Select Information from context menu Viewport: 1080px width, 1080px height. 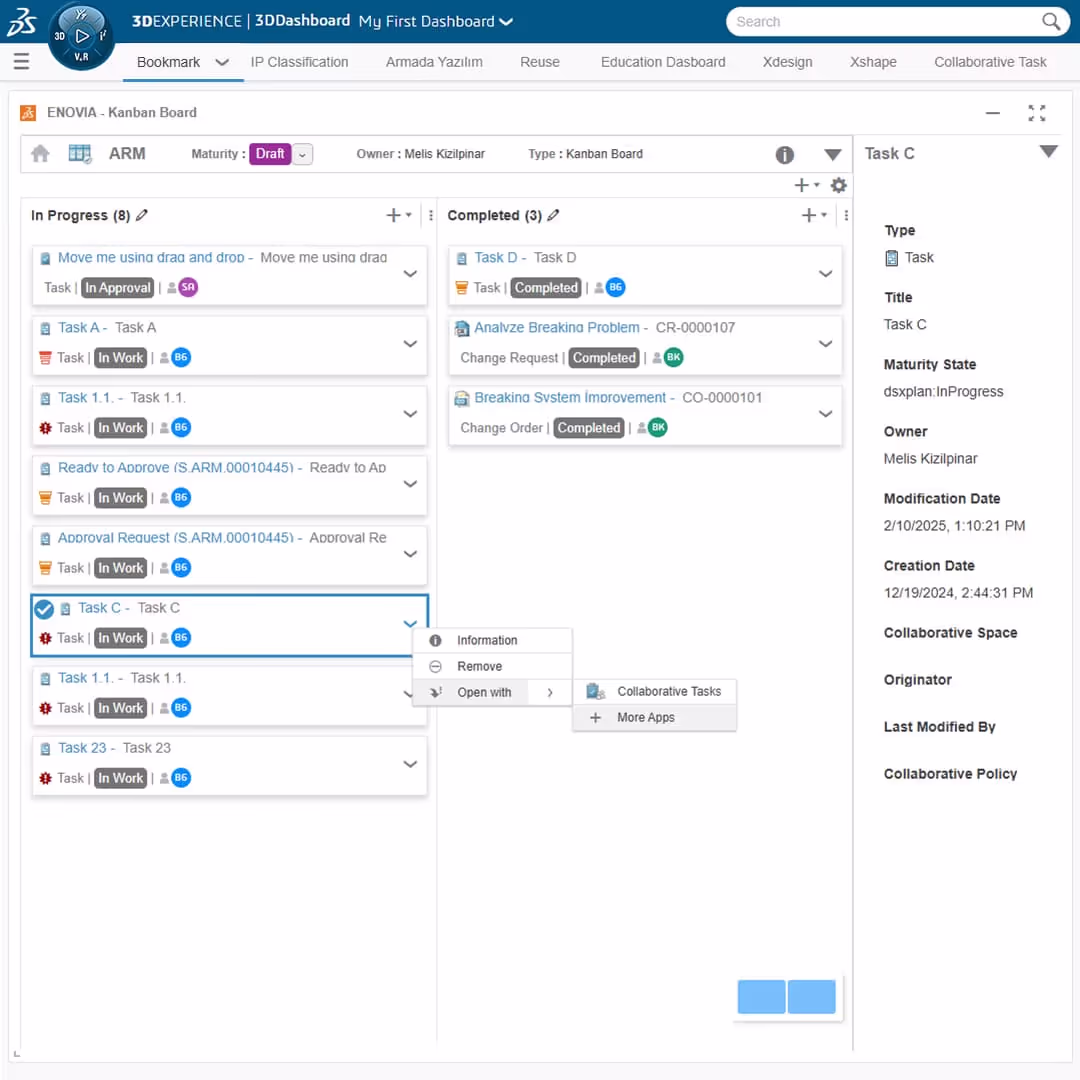[x=492, y=641]
